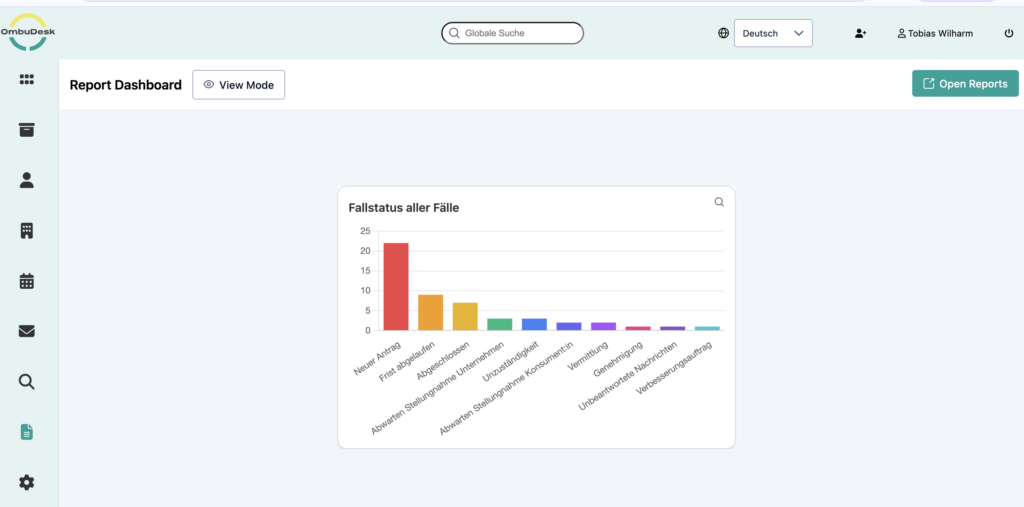Image resolution: width=1024 pixels, height=507 pixels.
Task: Click the add user icon
Action: (860, 33)
